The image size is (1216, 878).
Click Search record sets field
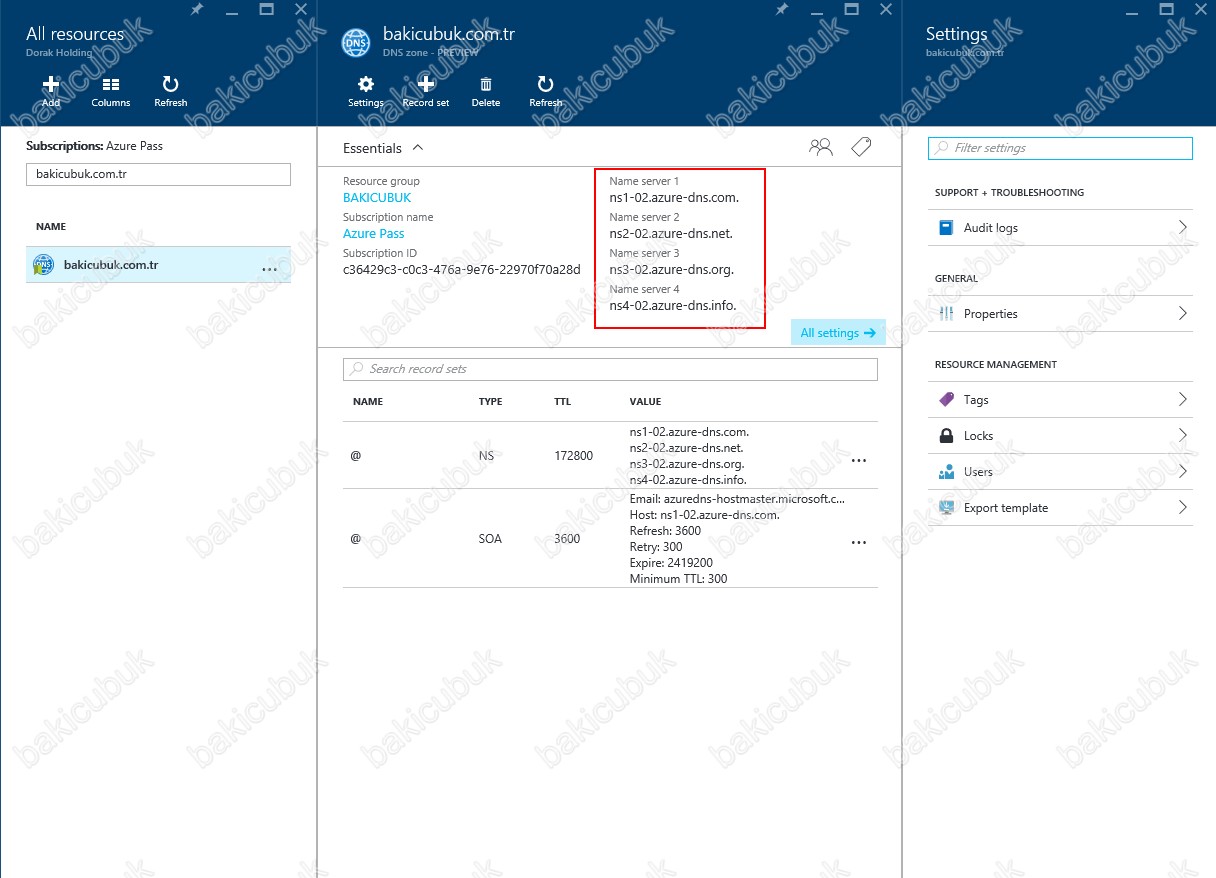(610, 369)
